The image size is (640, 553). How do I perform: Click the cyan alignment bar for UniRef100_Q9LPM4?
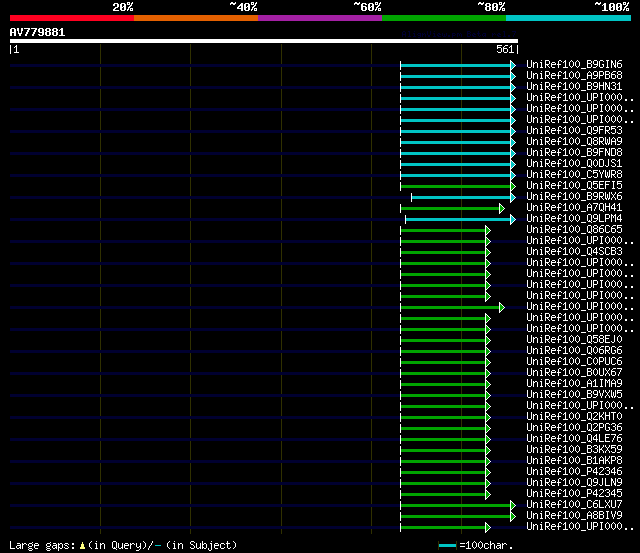click(458, 220)
